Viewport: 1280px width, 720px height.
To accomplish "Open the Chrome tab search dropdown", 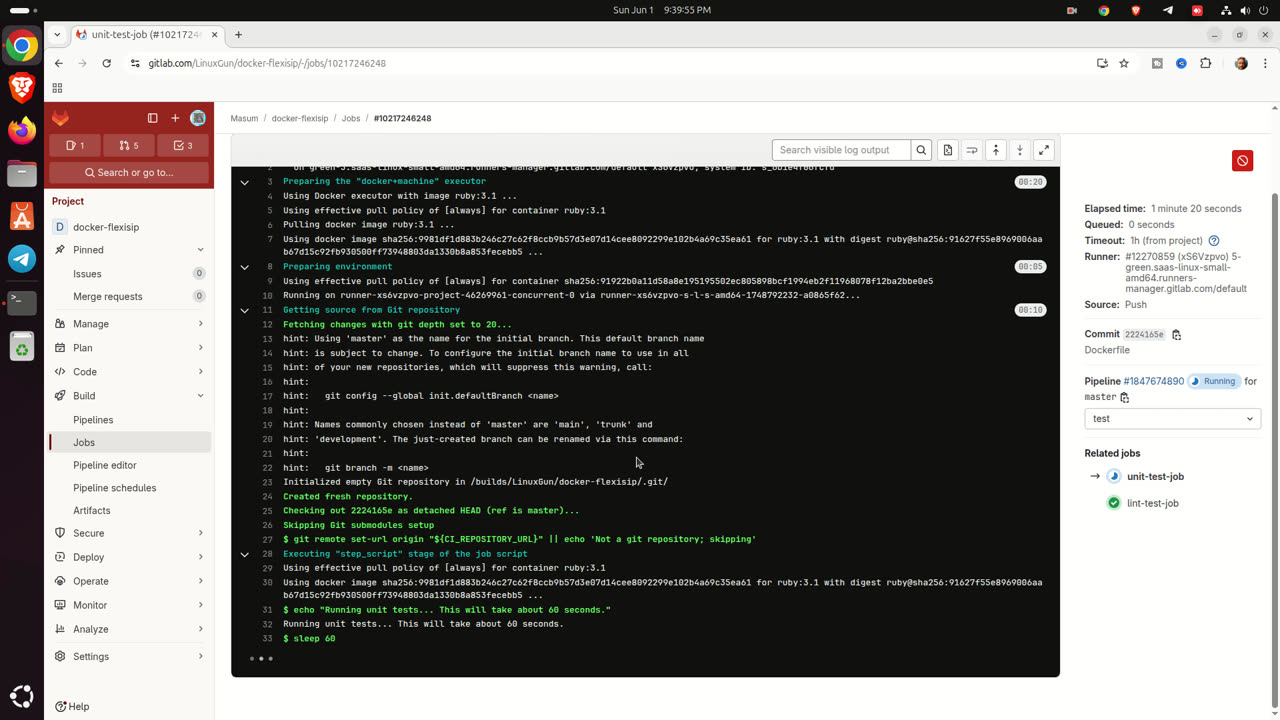I will (x=58, y=35).
